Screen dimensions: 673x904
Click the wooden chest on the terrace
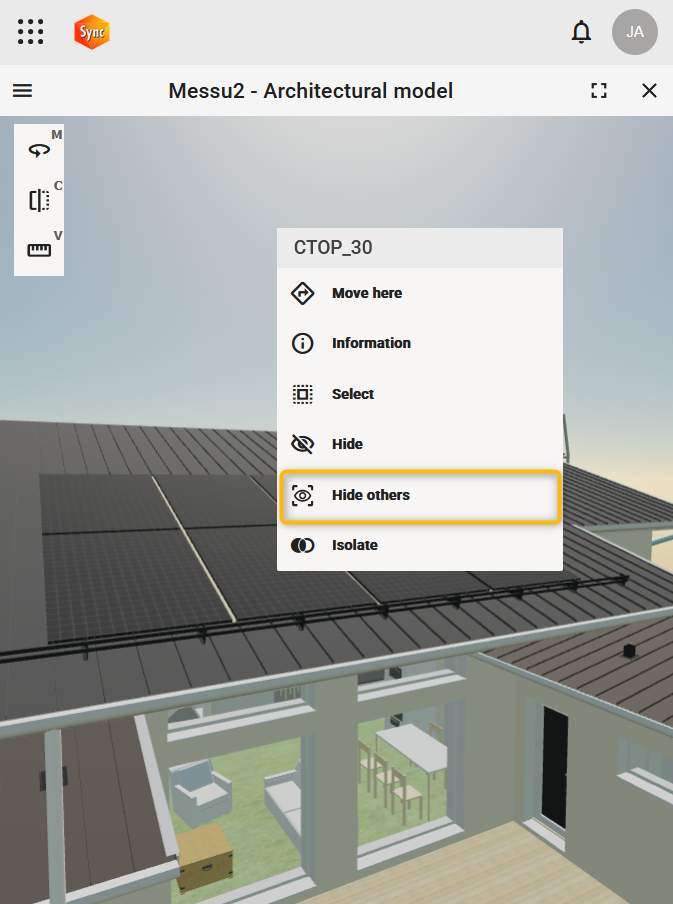204,855
